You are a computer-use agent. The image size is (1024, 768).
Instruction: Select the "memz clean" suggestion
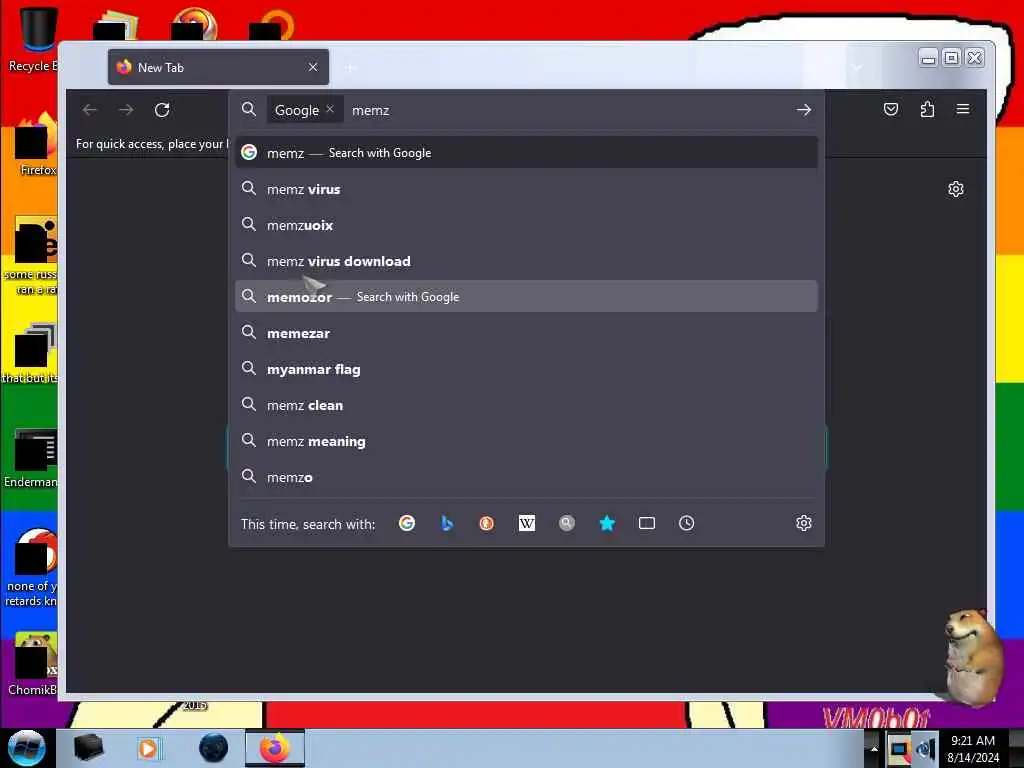click(526, 405)
